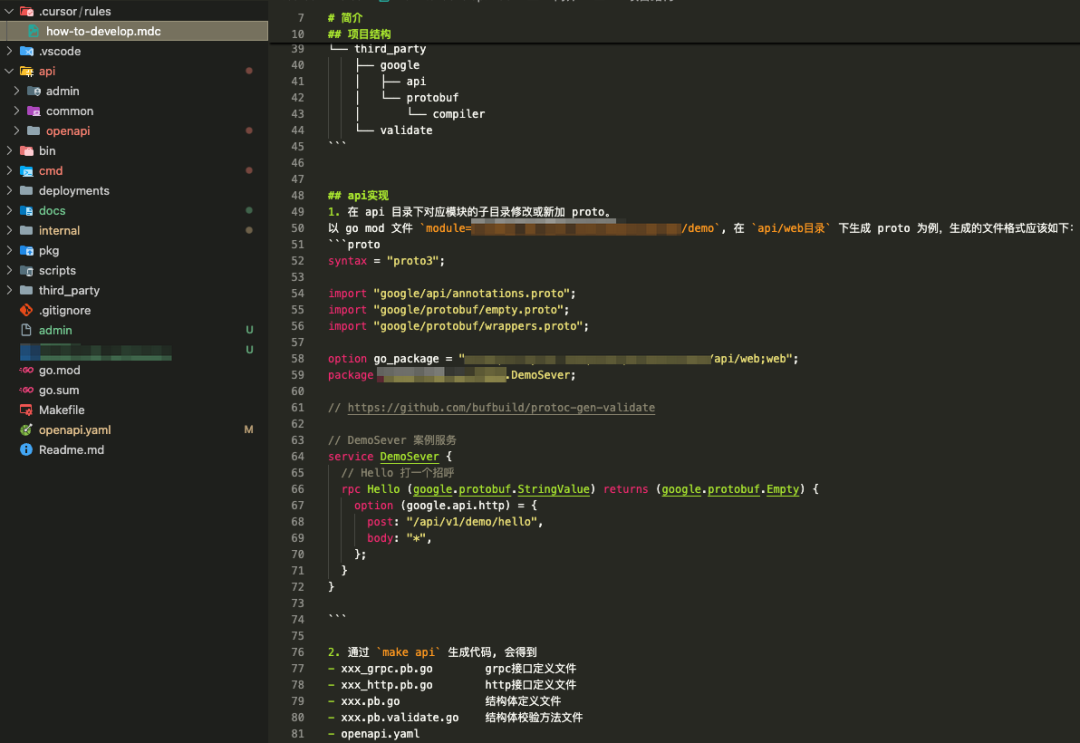This screenshot has height=743, width=1080.
Task: Click the .vscode folder icon
Action: click(x=27, y=51)
